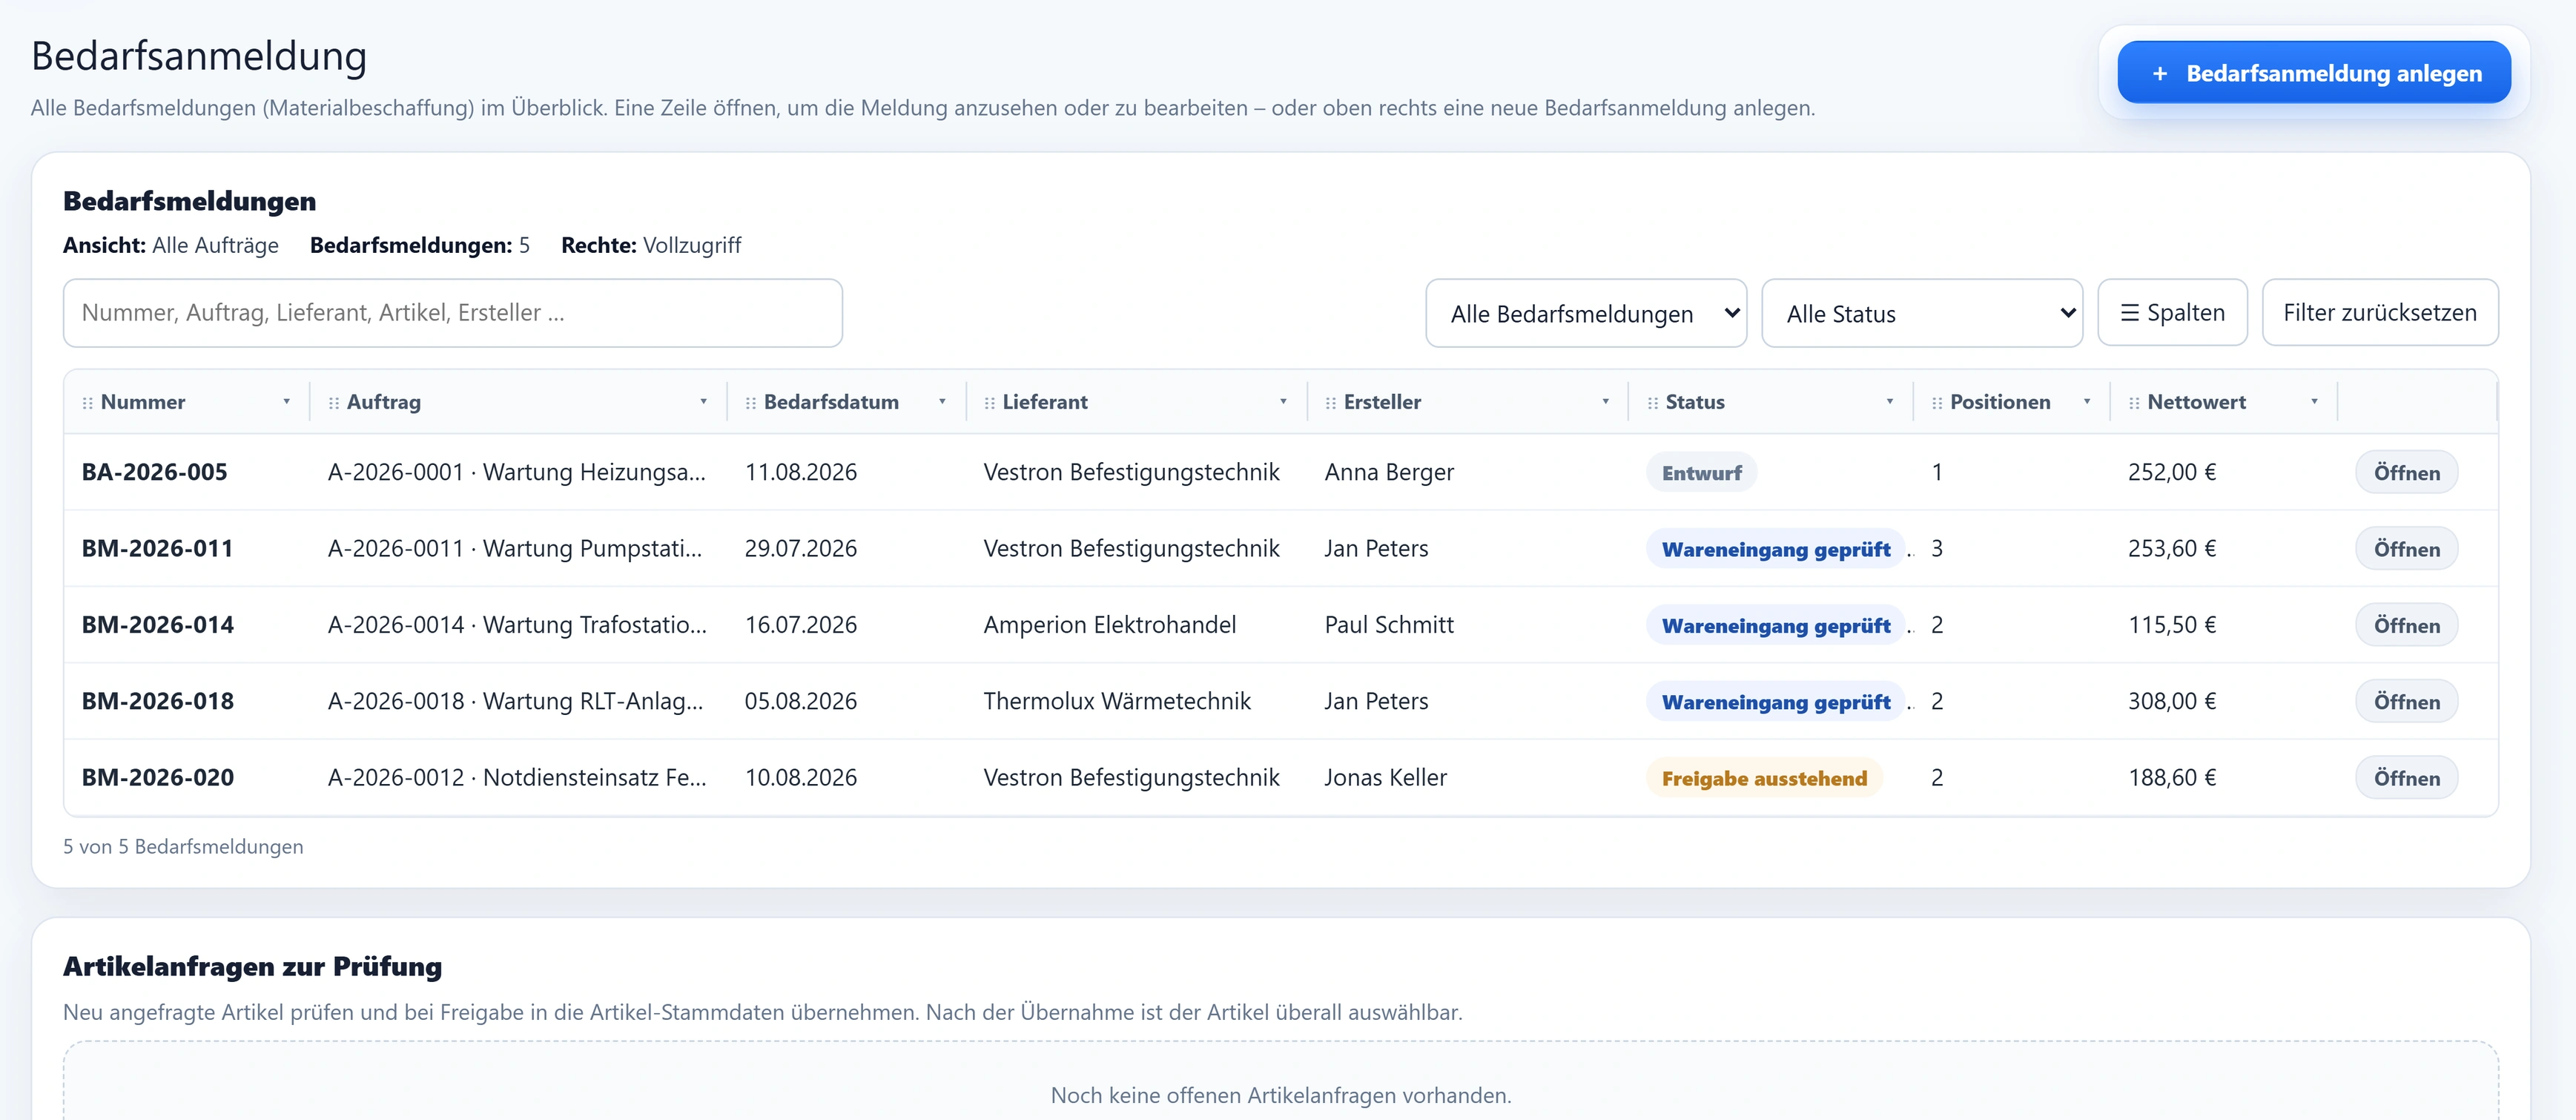The image size is (2576, 1120).
Task: Click the drag handle of the Nummer column
Action: (x=88, y=403)
